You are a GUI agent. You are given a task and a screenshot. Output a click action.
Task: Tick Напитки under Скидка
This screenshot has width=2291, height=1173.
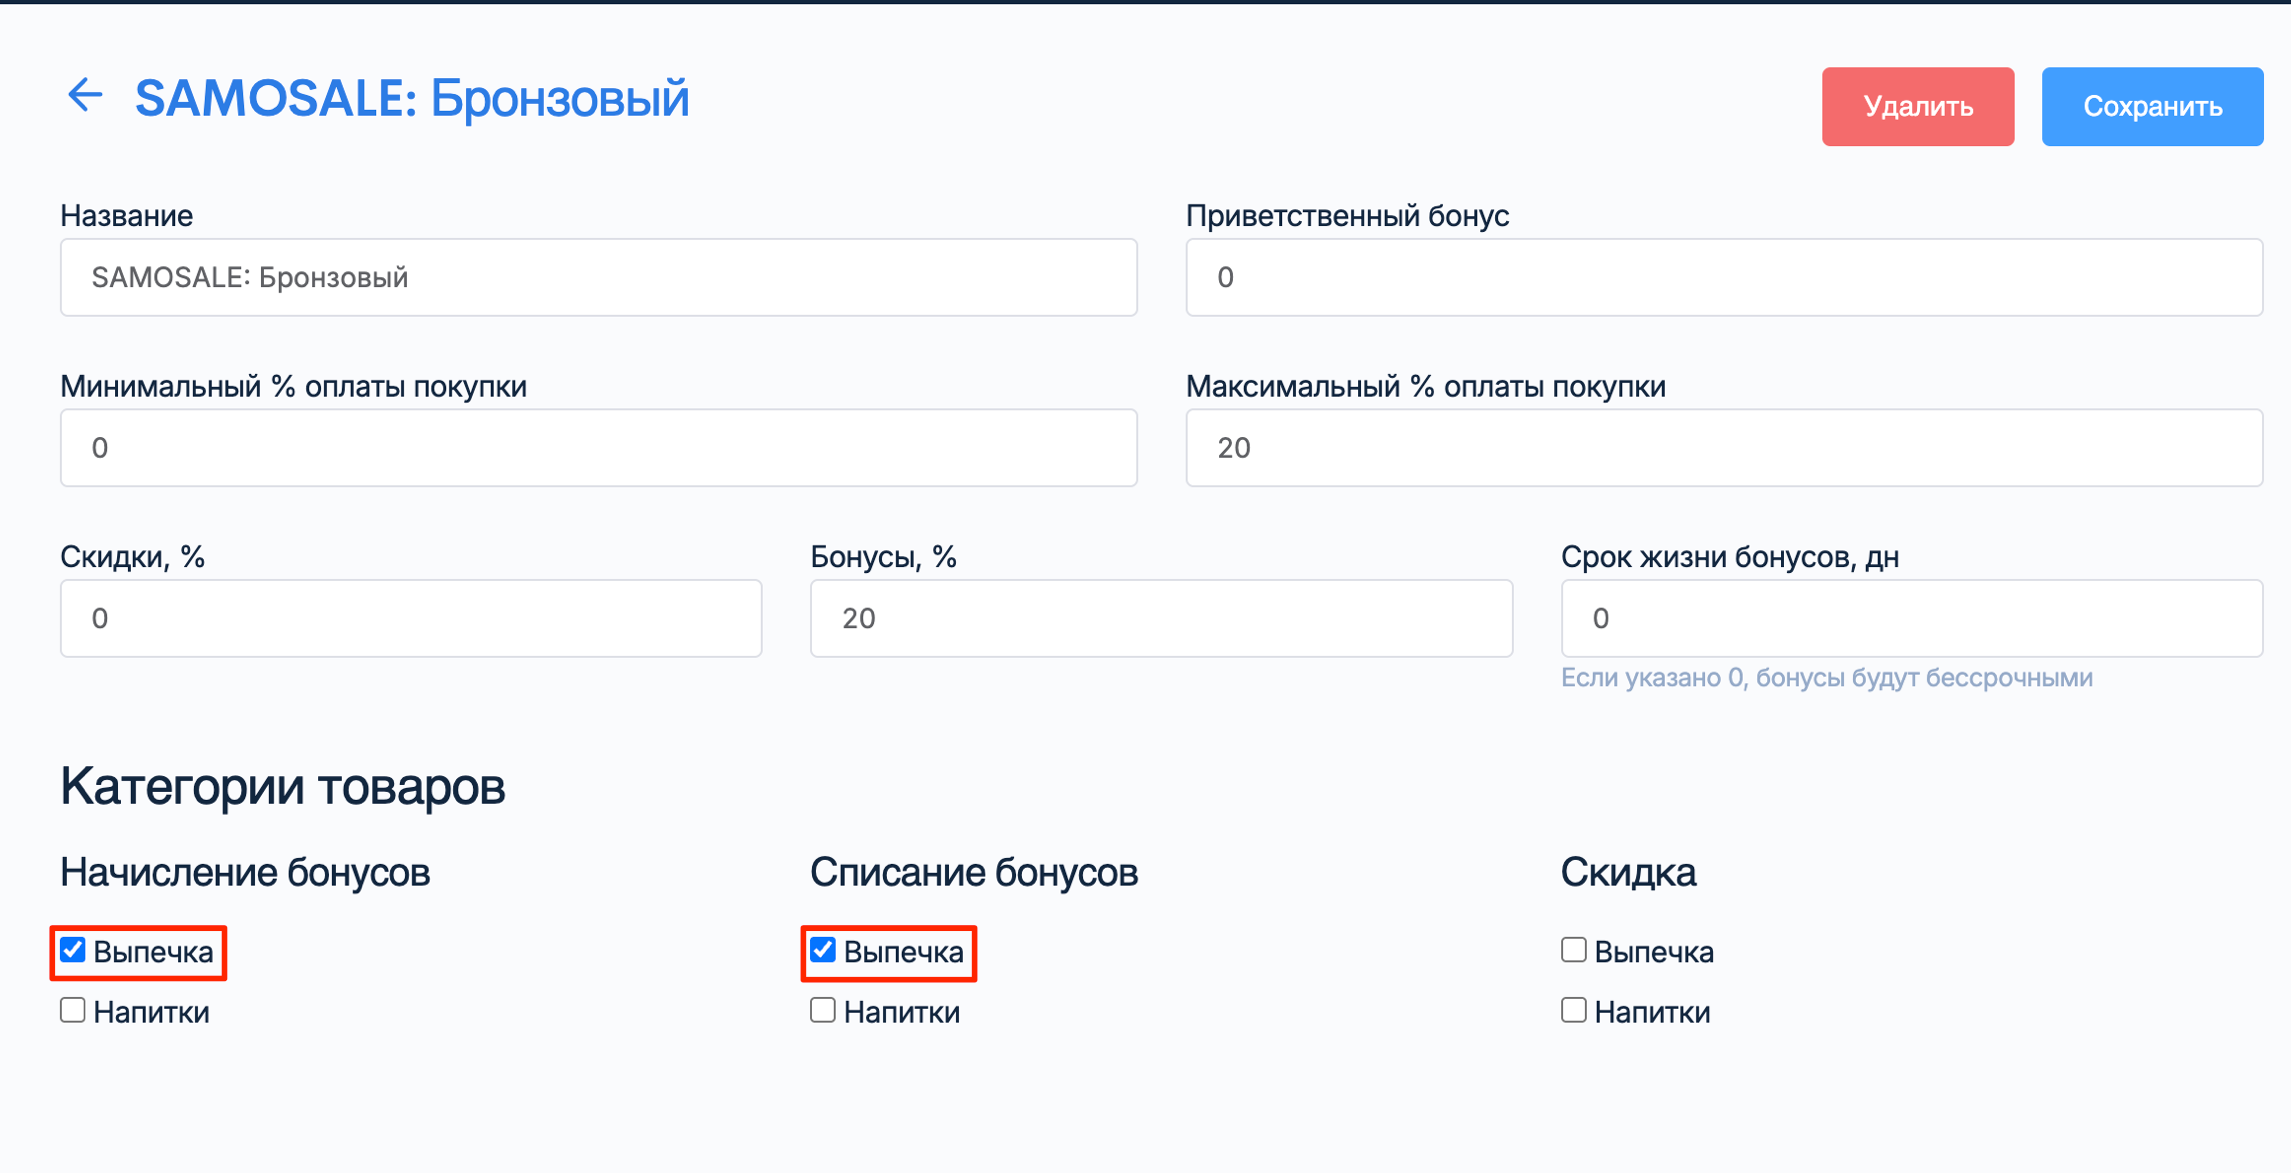click(x=1574, y=1010)
